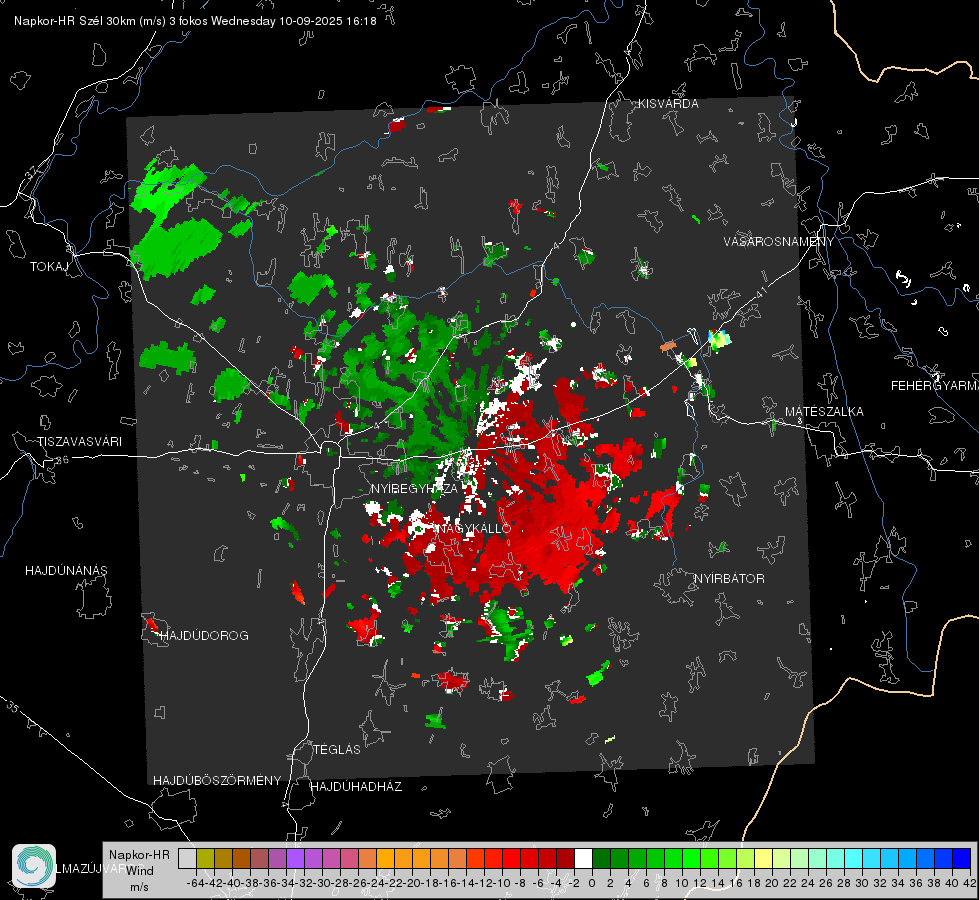
Task: Pick the deep blue swatch between 40 and 42
Action: click(962, 858)
